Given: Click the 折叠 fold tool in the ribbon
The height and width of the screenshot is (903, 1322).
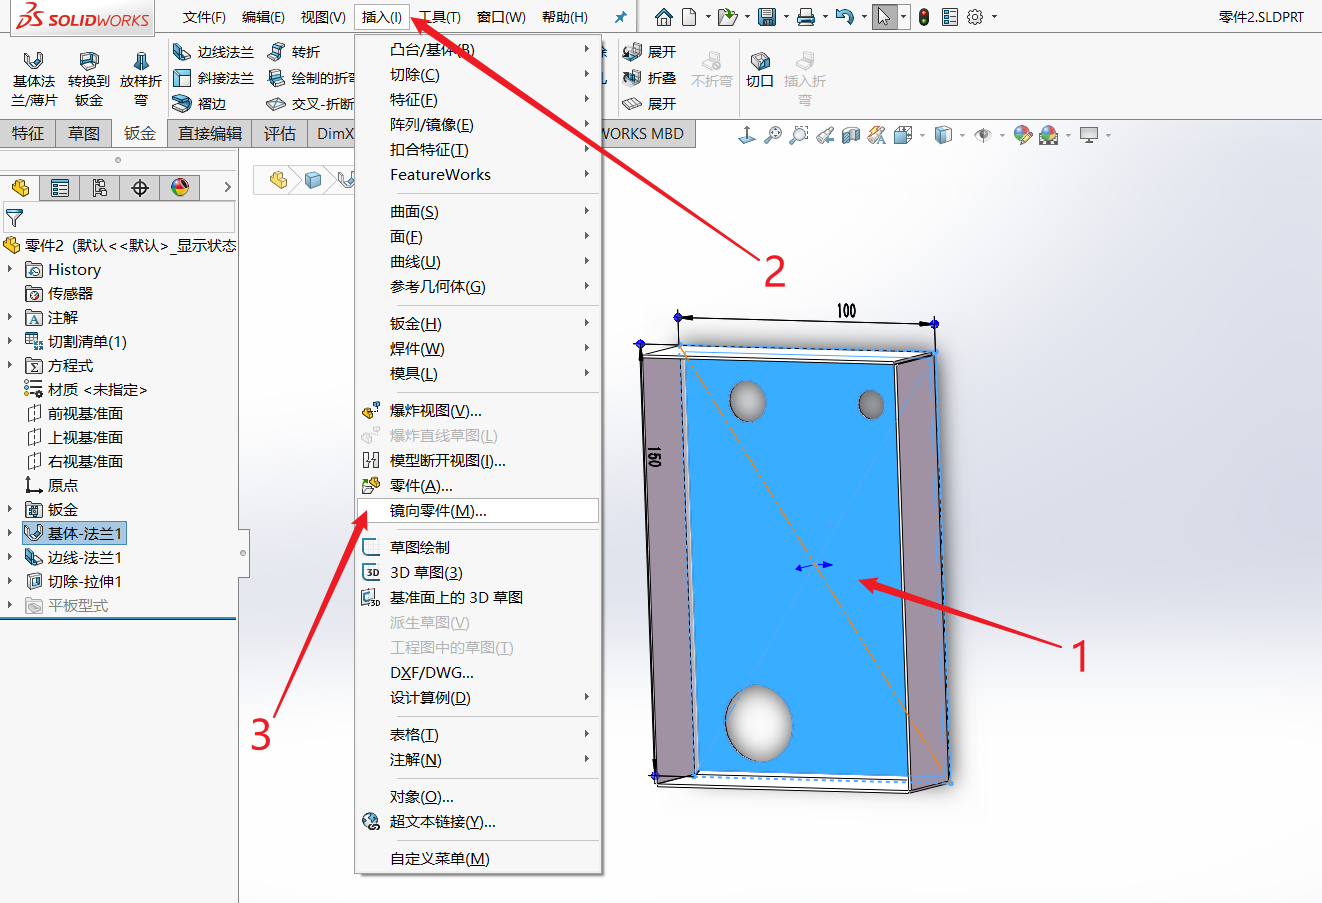Looking at the screenshot, I should [650, 78].
